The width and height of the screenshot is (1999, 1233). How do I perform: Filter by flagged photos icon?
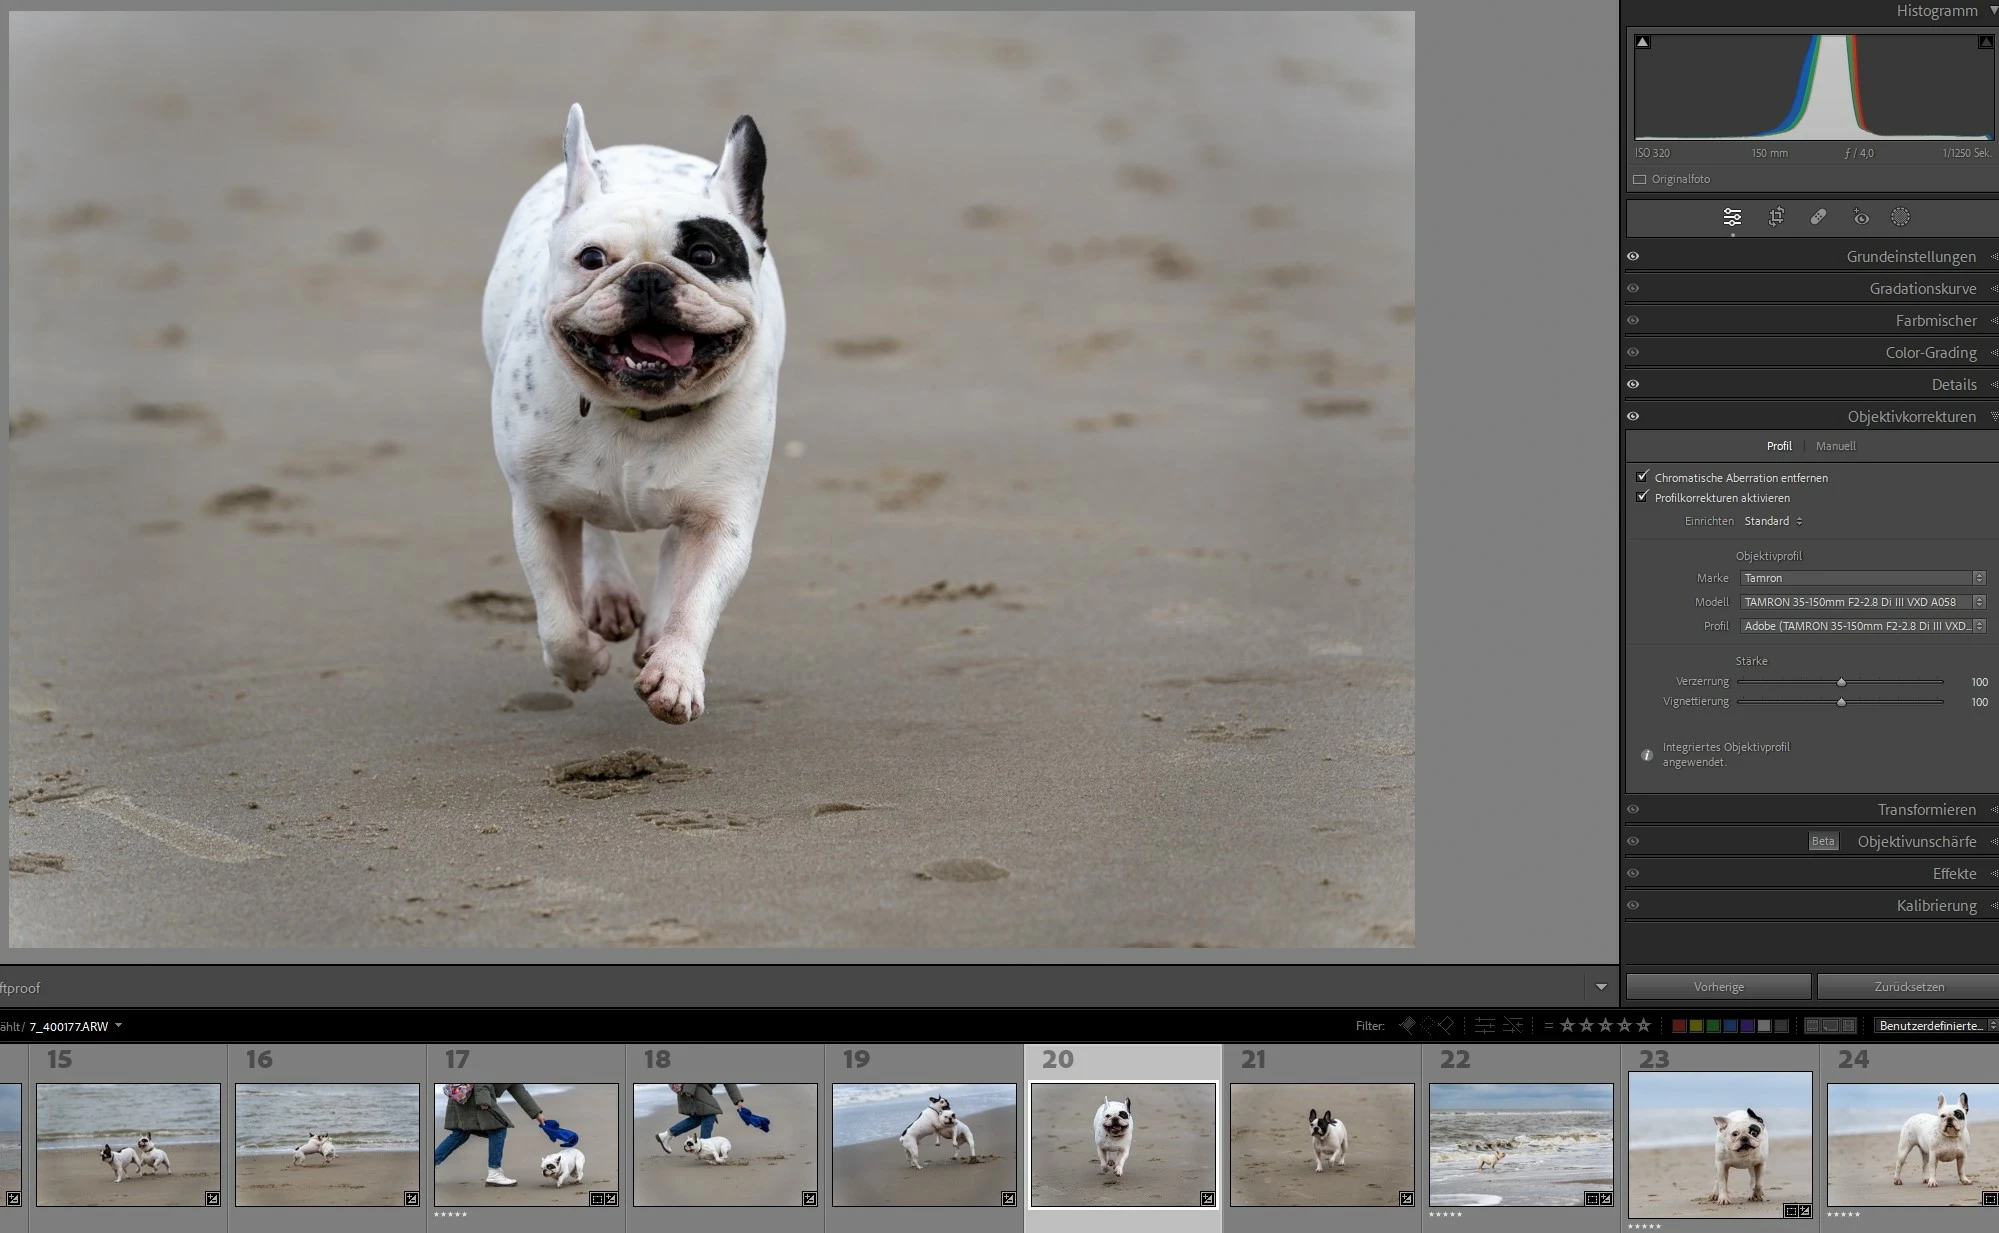point(1407,1025)
